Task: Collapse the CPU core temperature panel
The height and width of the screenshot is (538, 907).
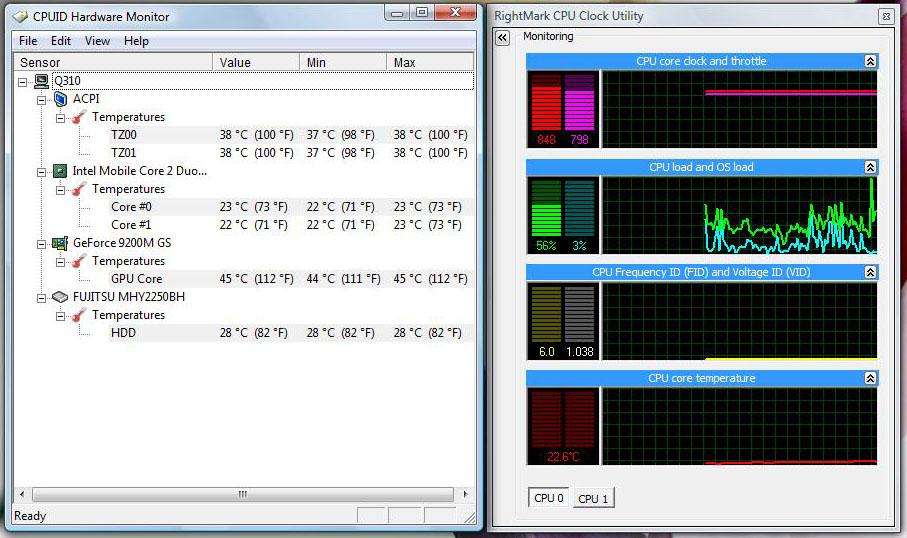Action: point(870,378)
